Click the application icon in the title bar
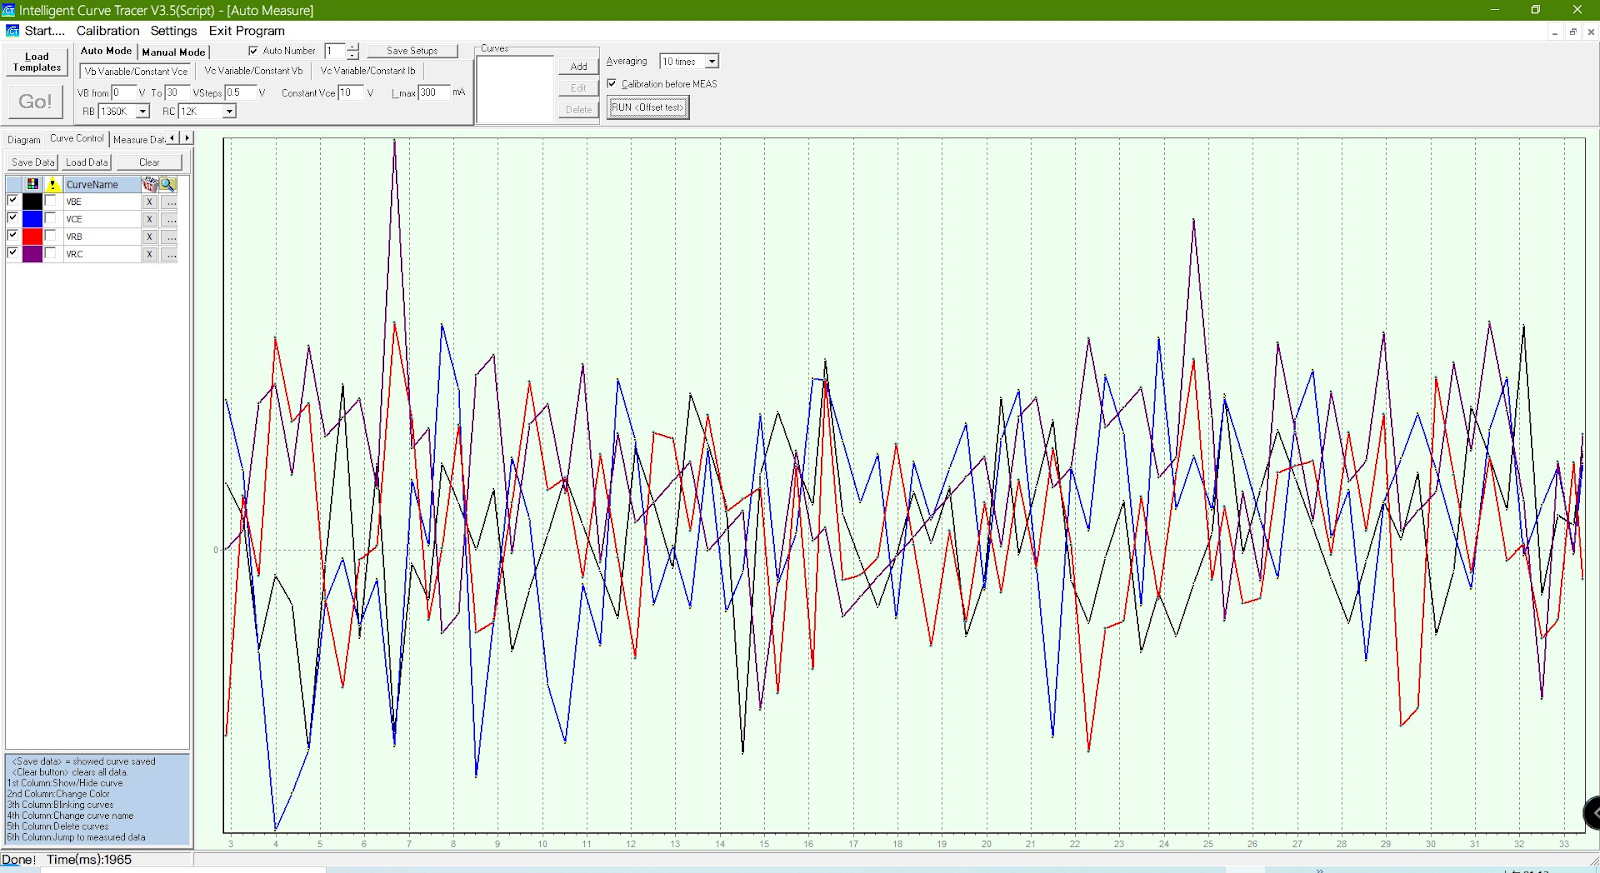 point(9,10)
